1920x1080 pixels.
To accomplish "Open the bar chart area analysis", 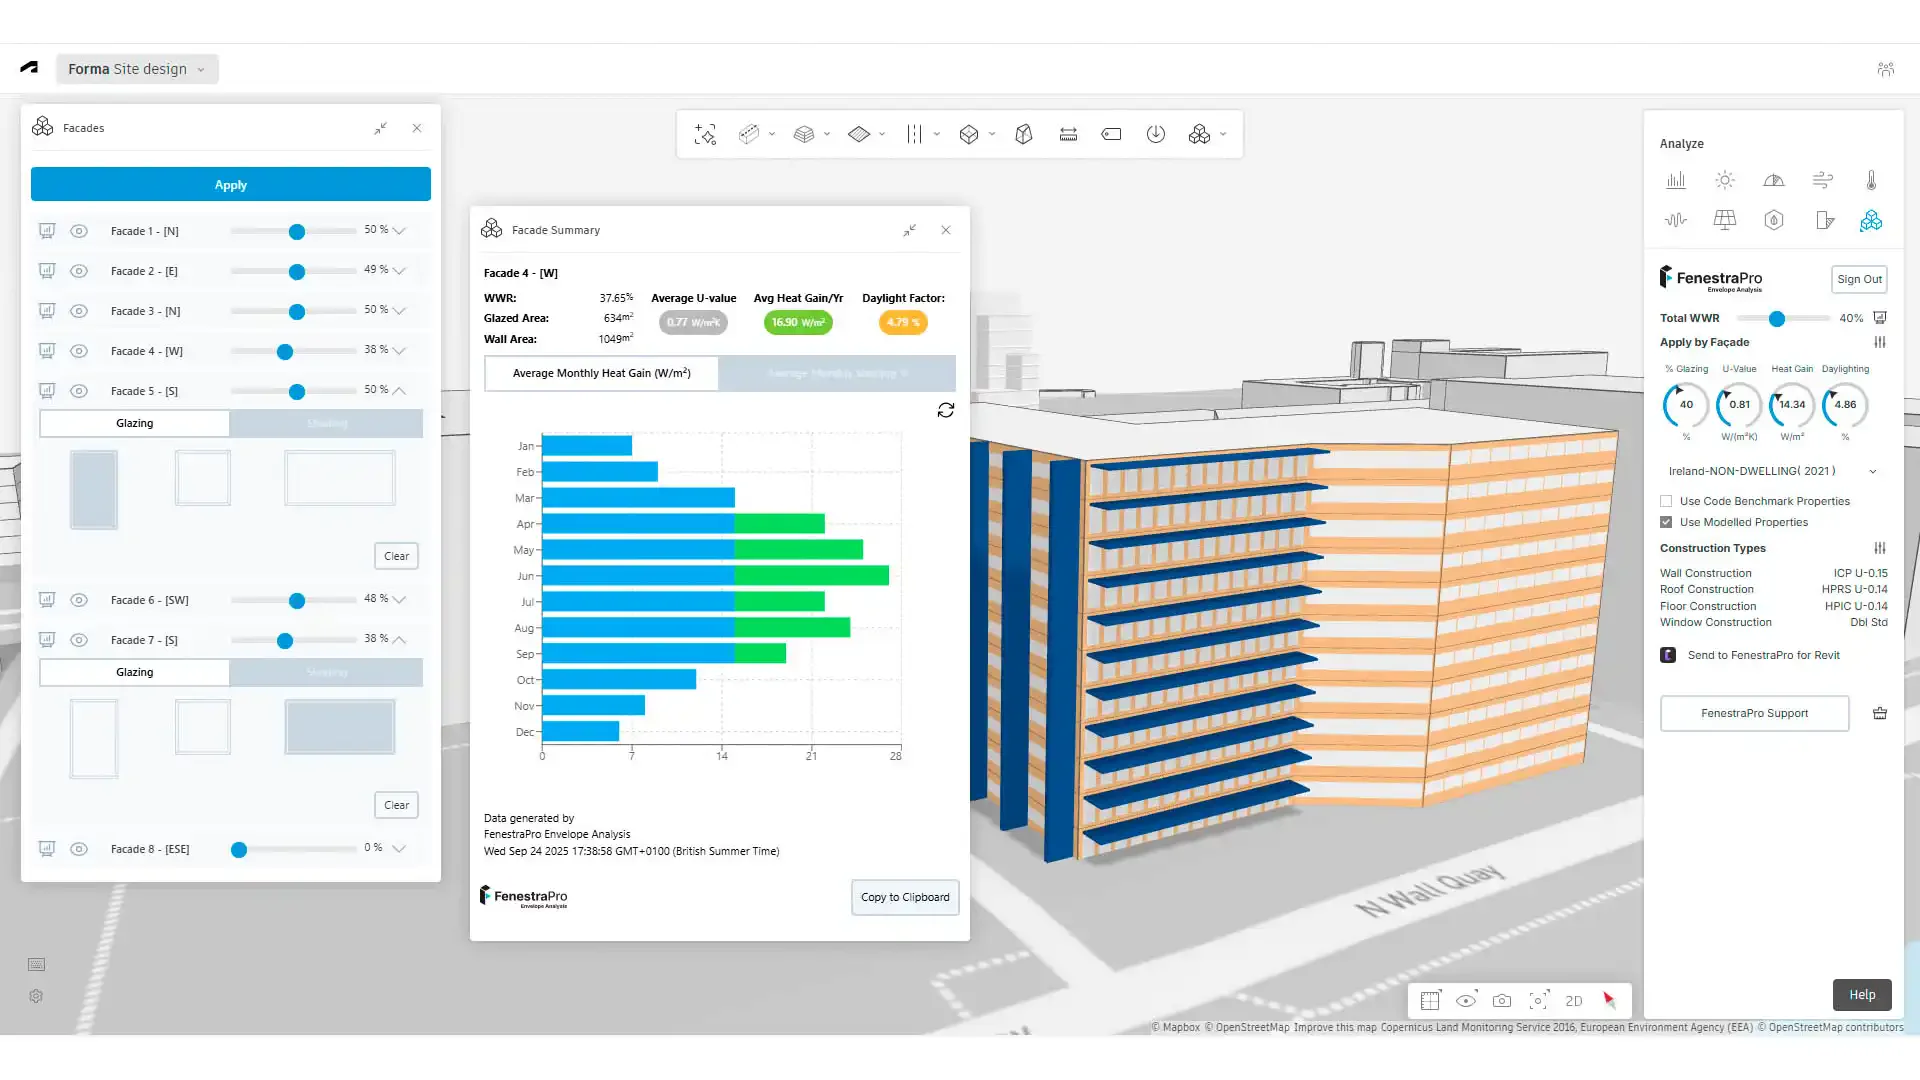I will 1676,180.
